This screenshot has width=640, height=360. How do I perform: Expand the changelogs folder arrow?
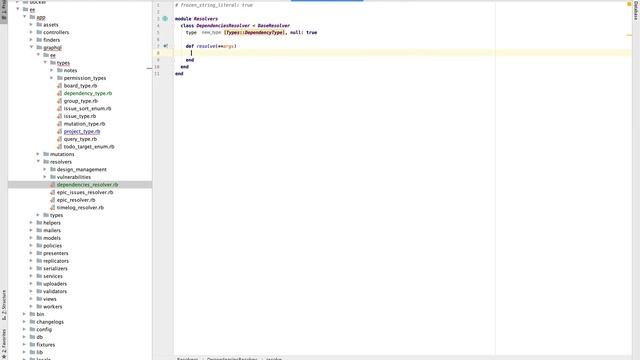tap(24, 322)
